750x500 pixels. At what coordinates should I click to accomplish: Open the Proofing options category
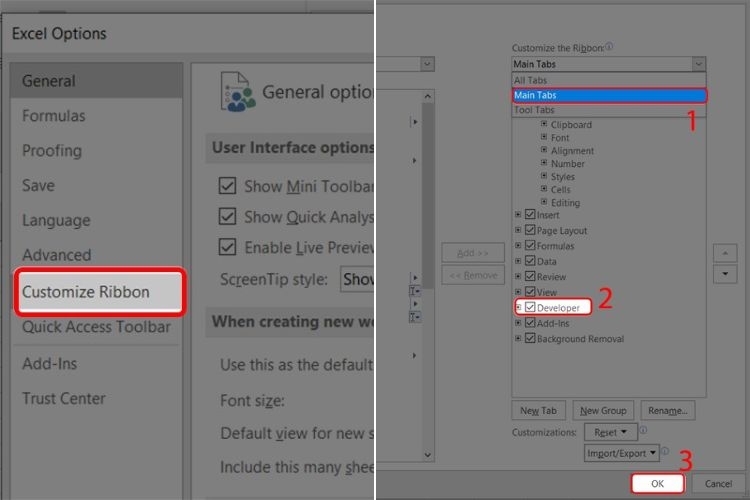coord(52,151)
